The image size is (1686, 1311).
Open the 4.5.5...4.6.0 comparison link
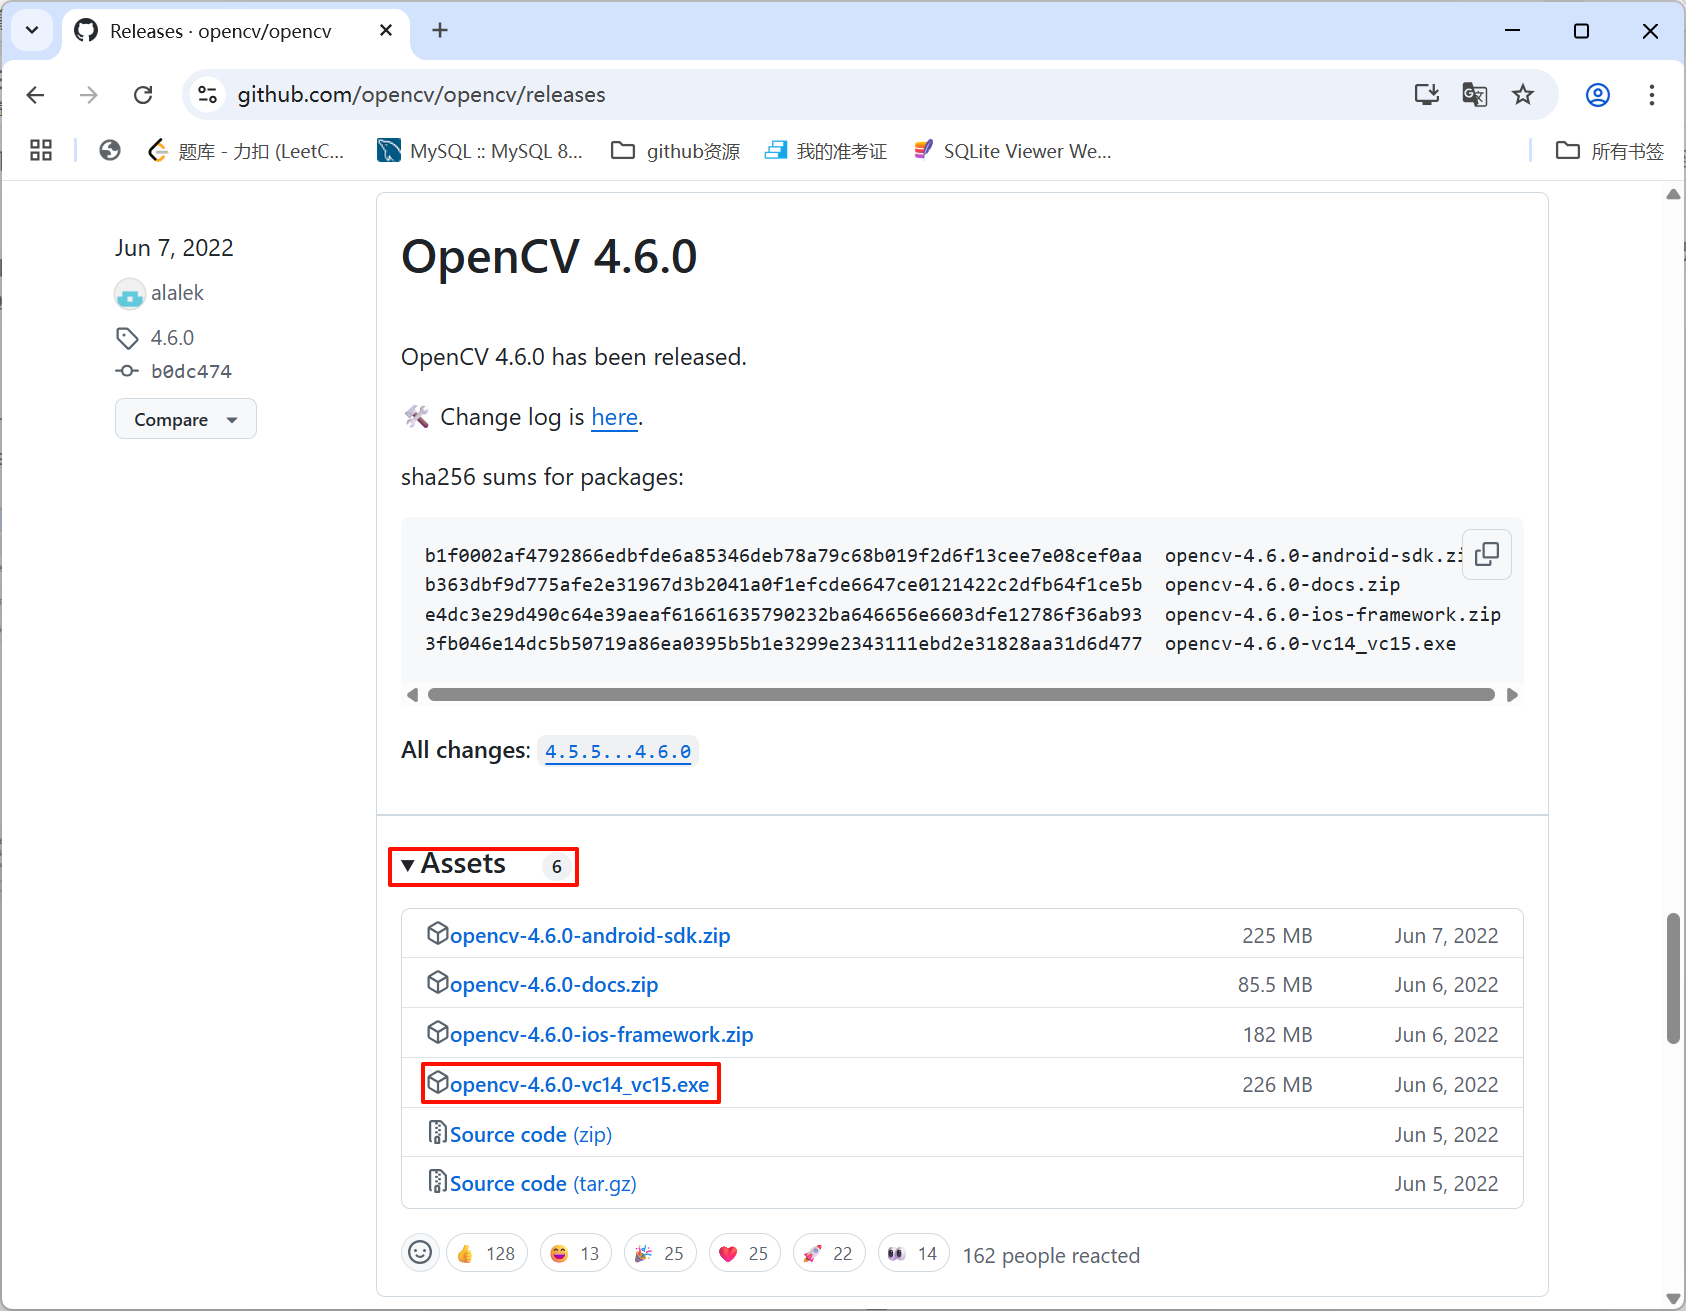pyautogui.click(x=618, y=751)
